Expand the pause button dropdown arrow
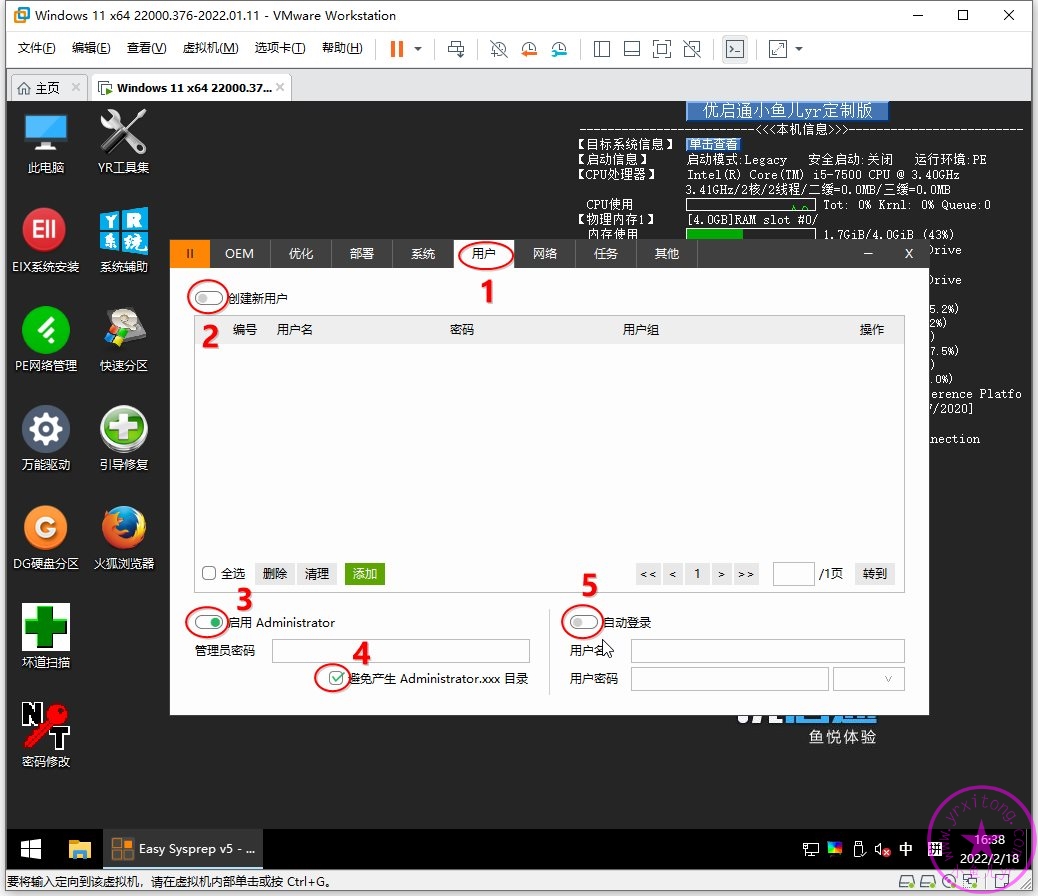This screenshot has width=1038, height=896. (x=418, y=49)
